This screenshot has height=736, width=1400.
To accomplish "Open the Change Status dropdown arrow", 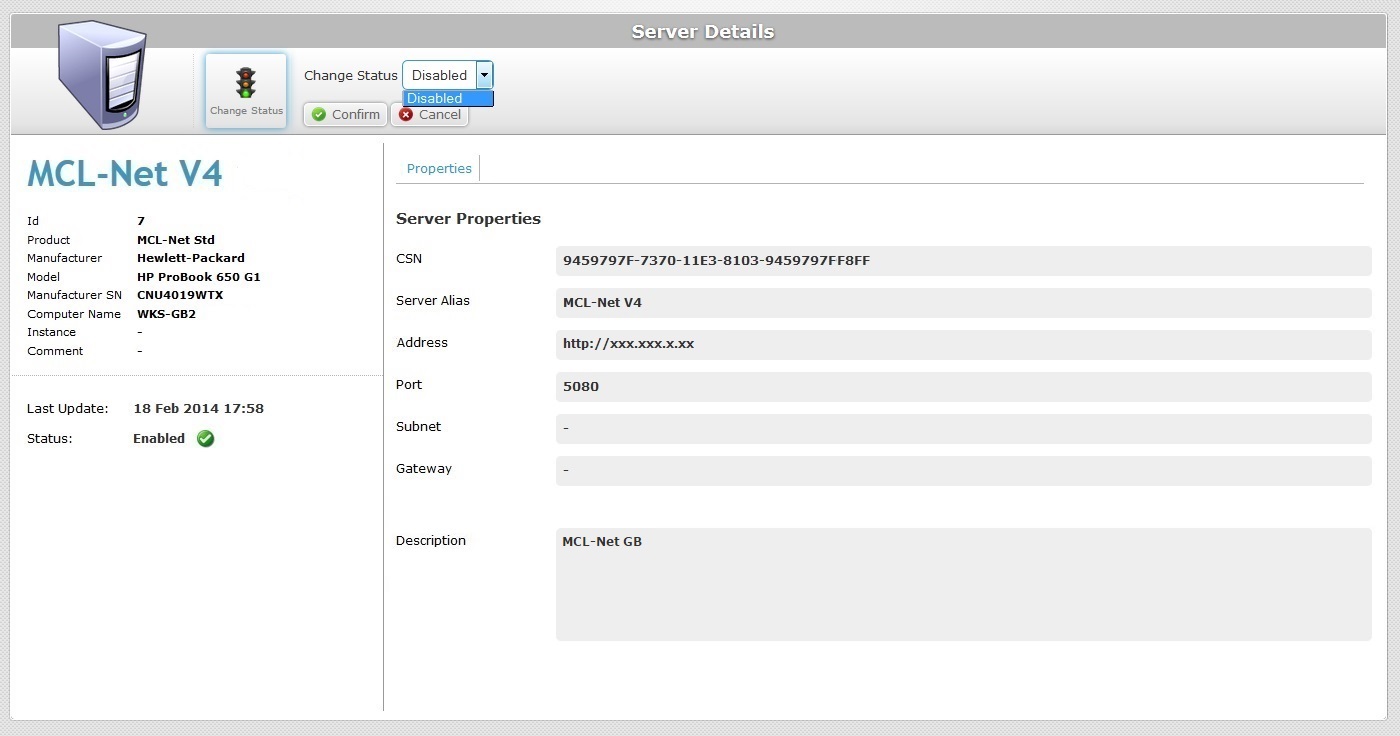I will (x=484, y=75).
